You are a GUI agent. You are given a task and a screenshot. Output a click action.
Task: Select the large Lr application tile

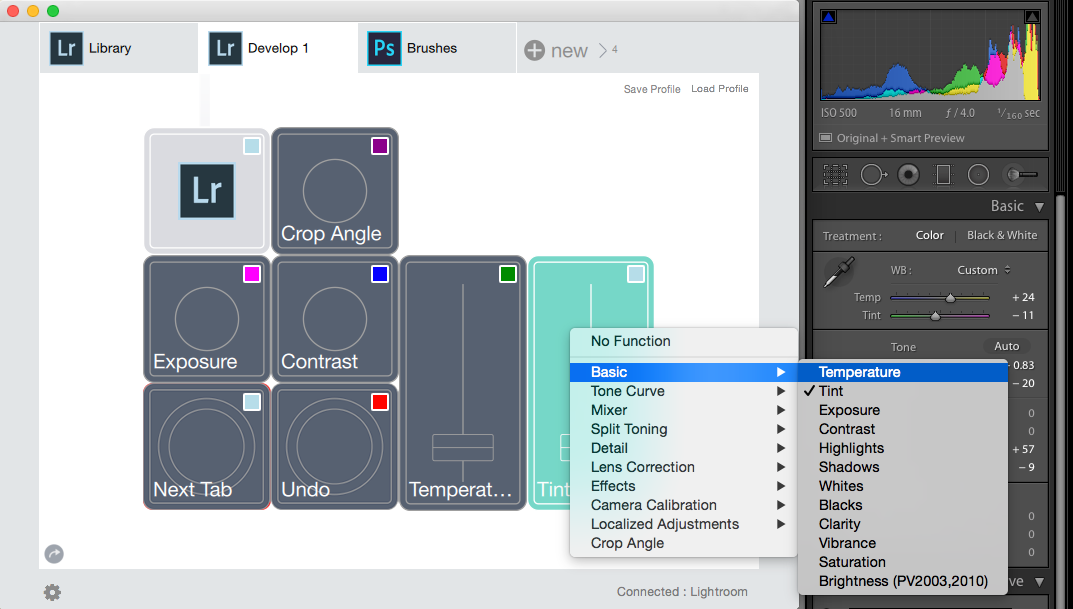coord(207,190)
